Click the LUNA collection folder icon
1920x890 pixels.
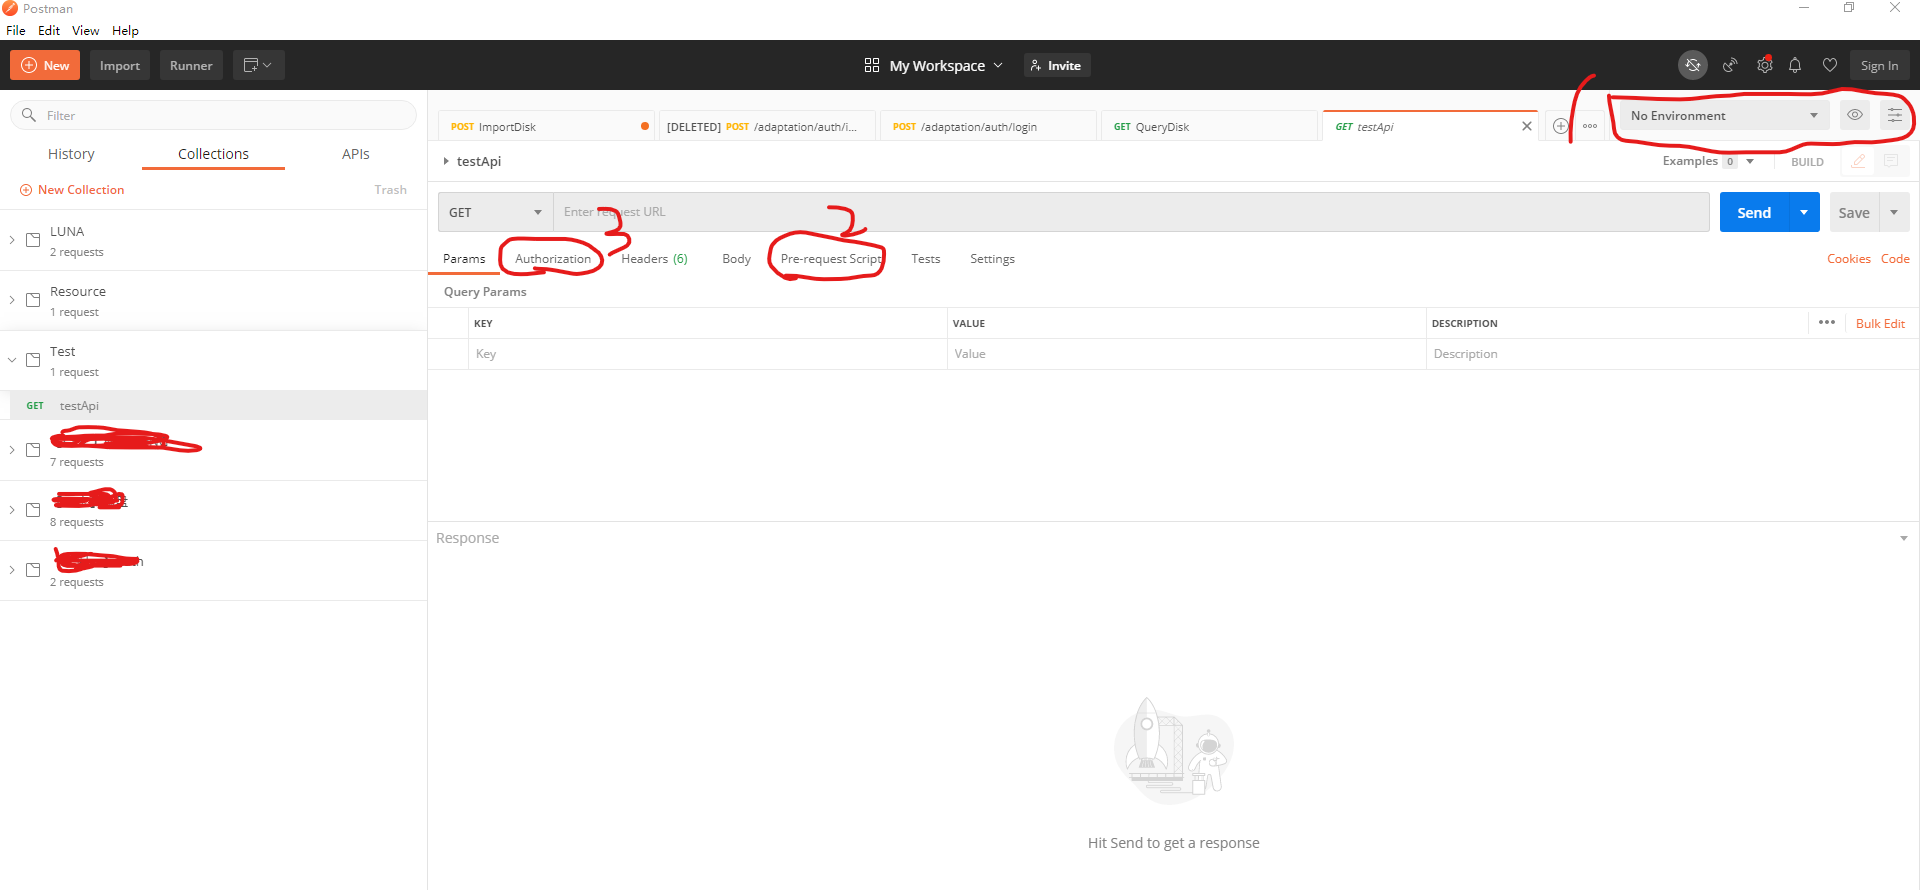pyautogui.click(x=33, y=240)
